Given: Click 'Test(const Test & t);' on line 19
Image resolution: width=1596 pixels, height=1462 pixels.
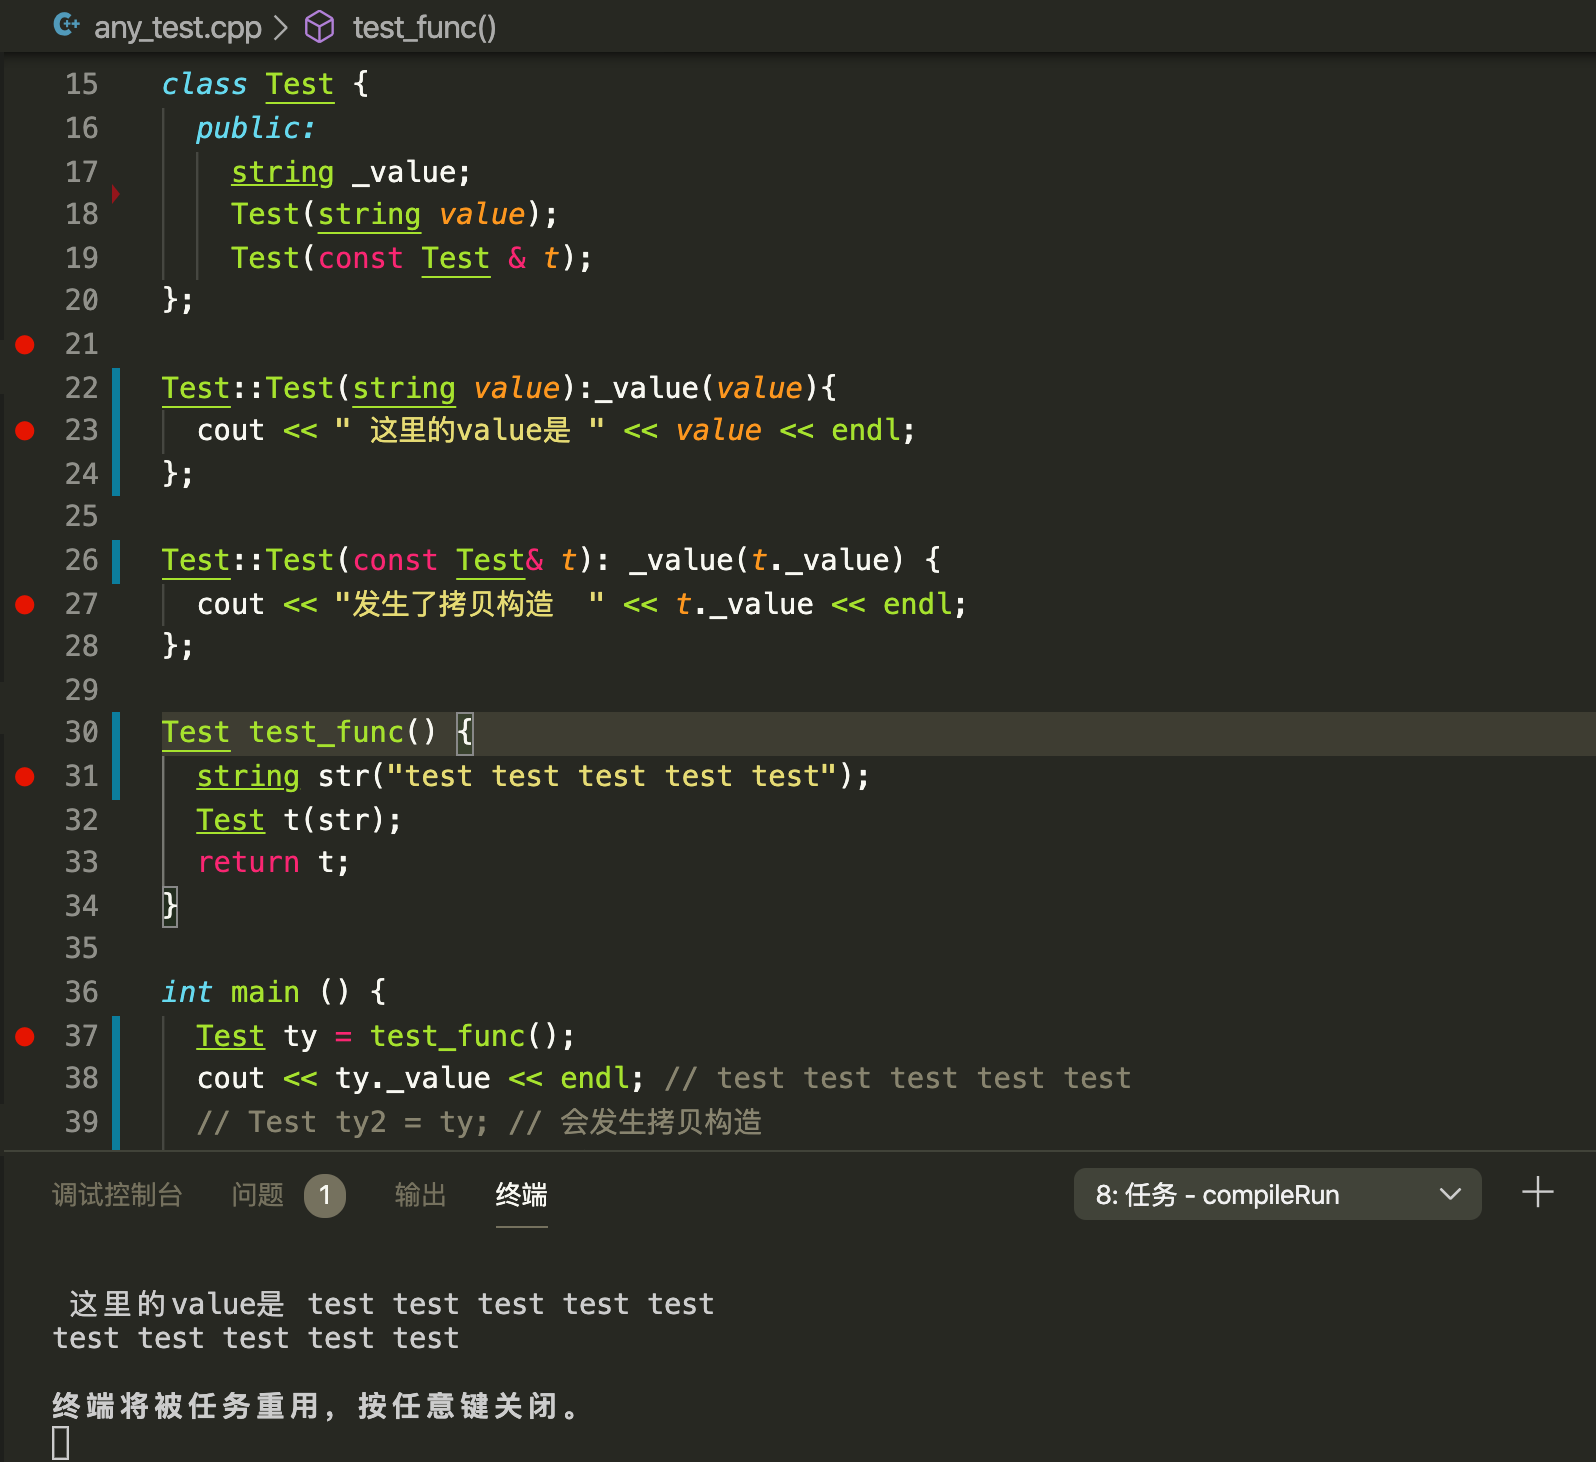Looking at the screenshot, I should coord(411,258).
